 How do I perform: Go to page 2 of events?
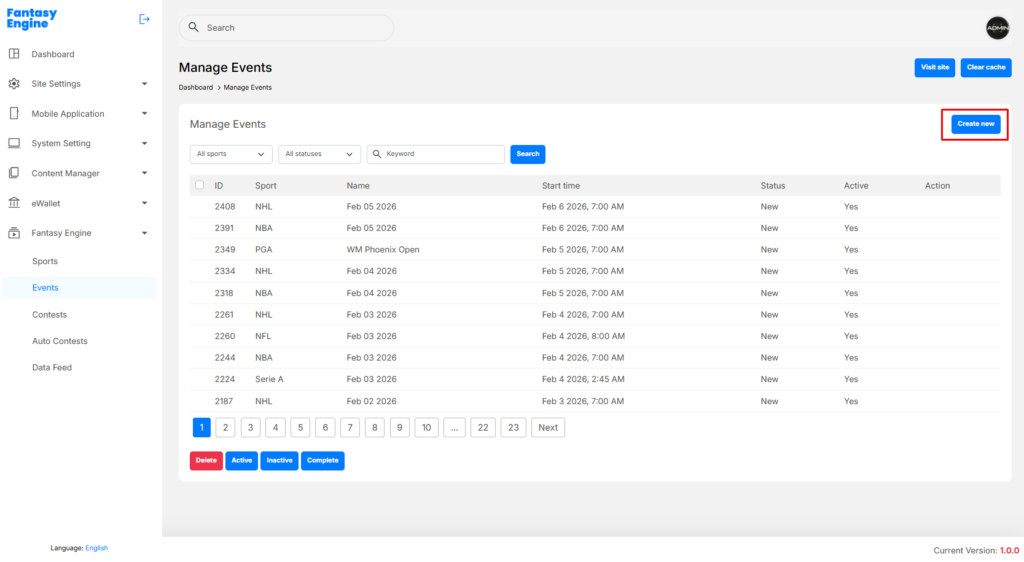click(x=226, y=428)
